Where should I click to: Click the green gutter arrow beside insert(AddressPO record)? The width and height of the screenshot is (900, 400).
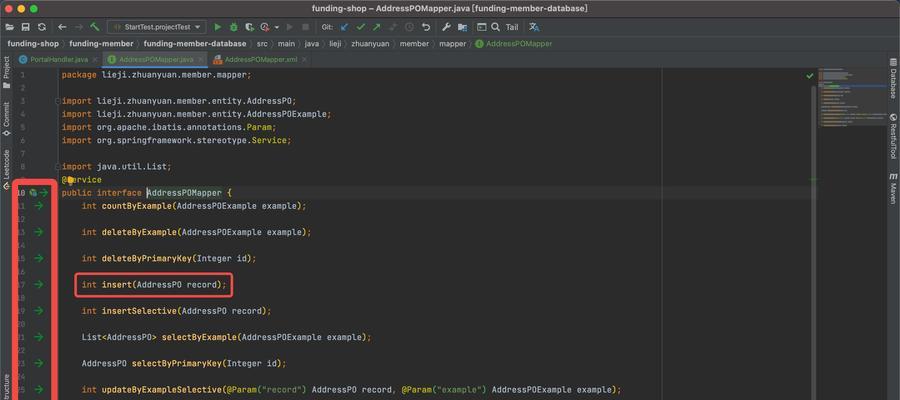coord(39,284)
